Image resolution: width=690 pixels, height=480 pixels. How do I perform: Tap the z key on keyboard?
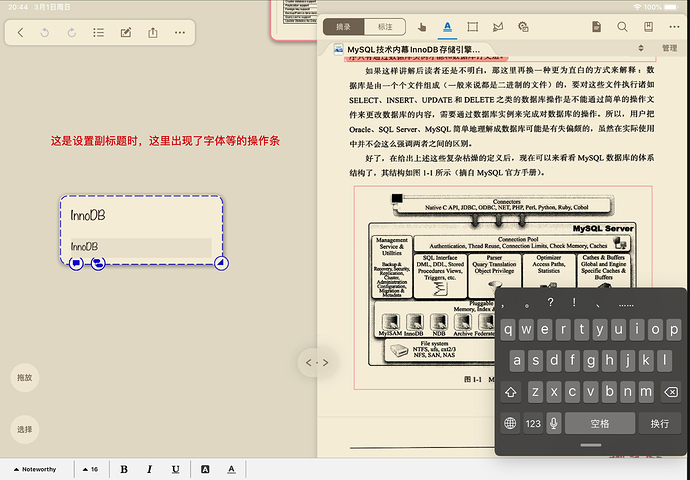[536, 392]
